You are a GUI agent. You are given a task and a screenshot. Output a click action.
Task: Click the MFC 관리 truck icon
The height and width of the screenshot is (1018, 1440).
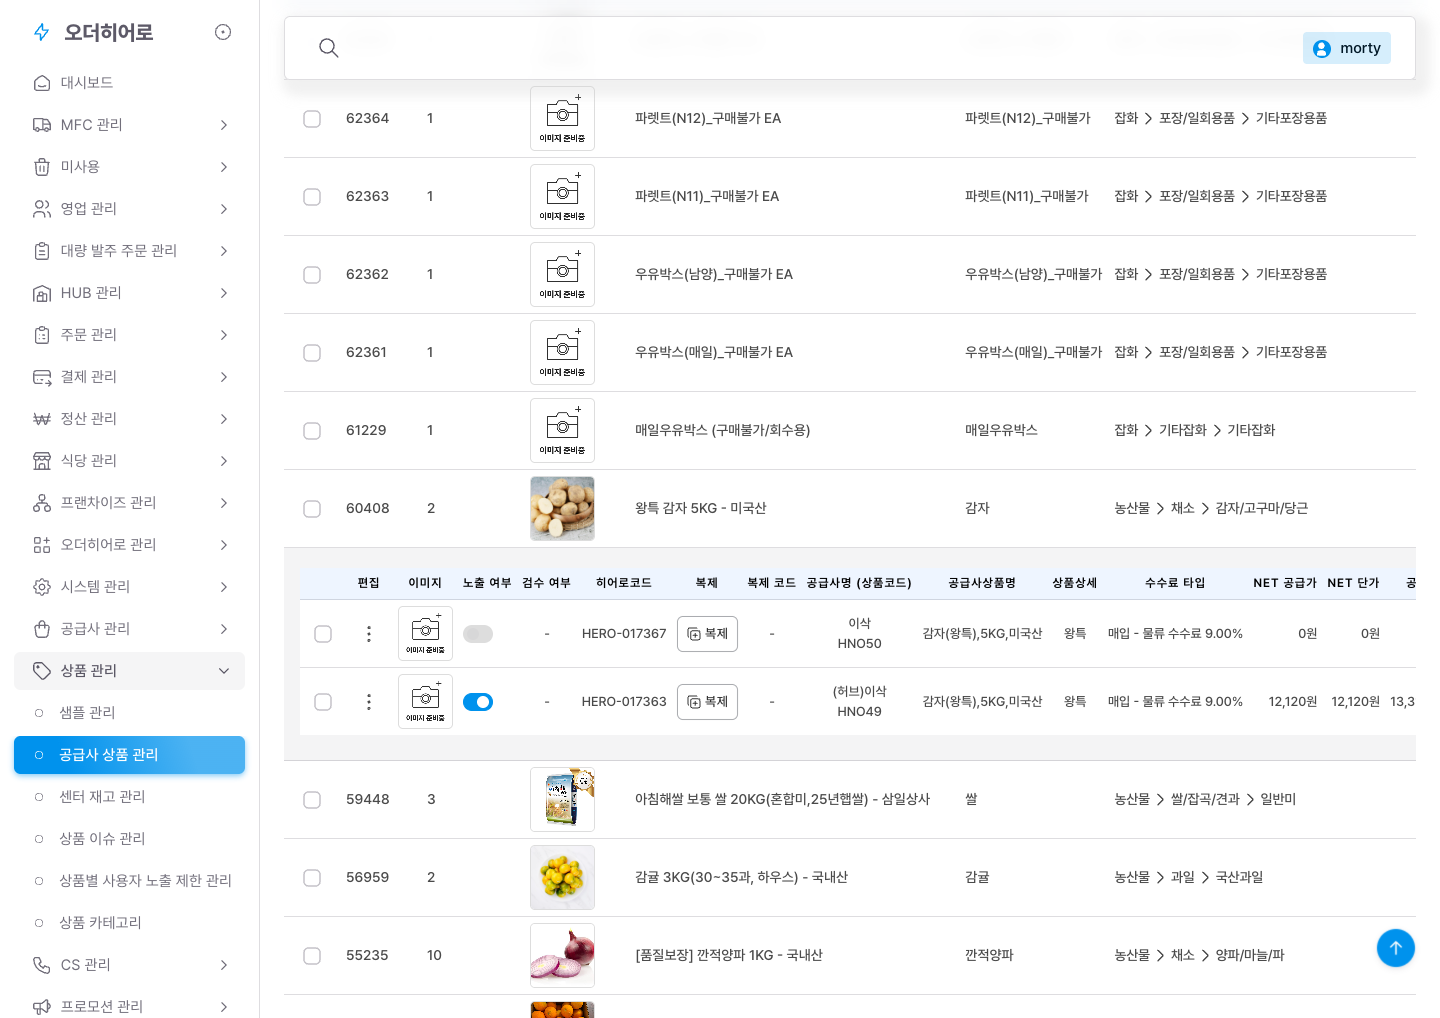[42, 125]
